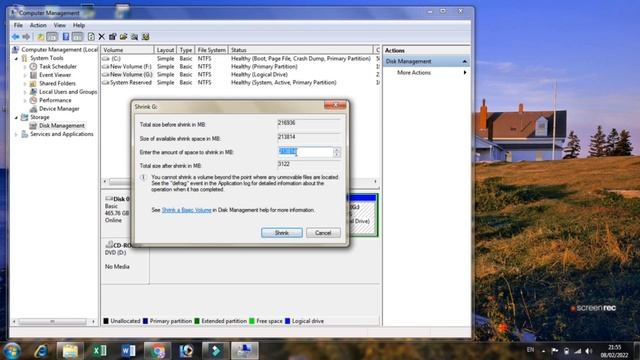640x360 pixels.
Task: Toggle the Show/Hide Console Tree icon
Action: point(52,37)
